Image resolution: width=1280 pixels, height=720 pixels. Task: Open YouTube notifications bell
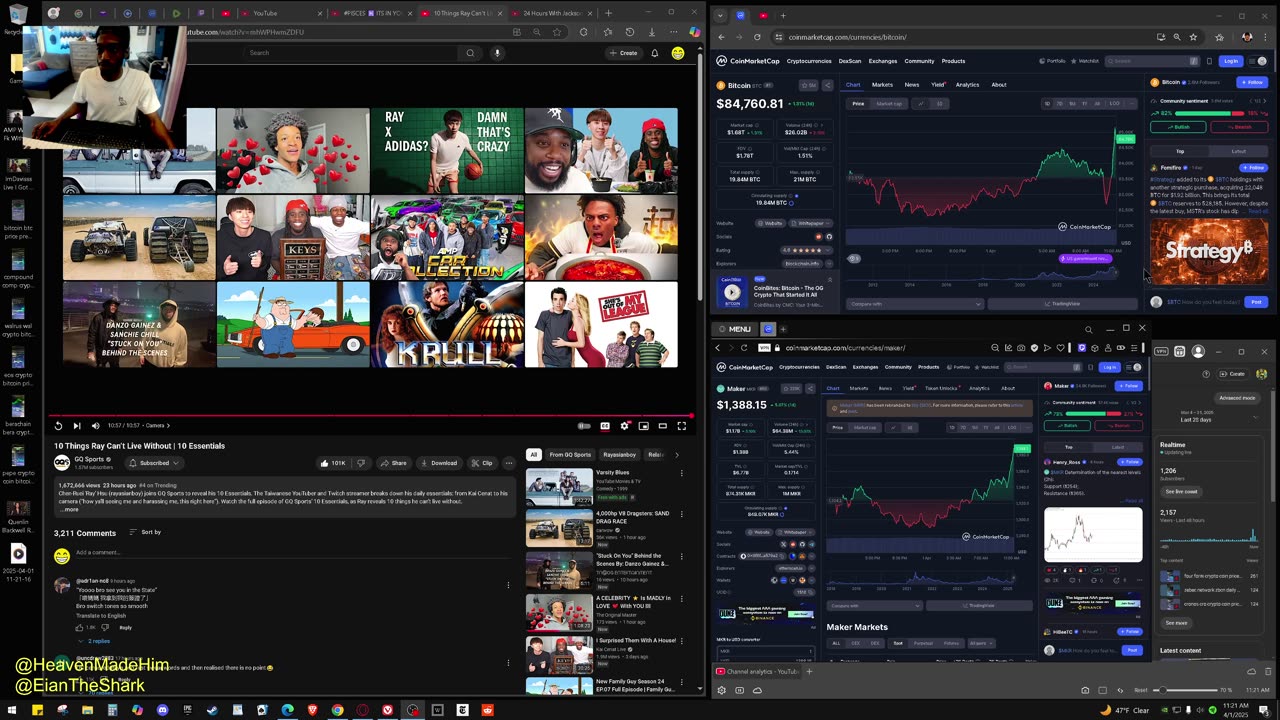[x=655, y=53]
